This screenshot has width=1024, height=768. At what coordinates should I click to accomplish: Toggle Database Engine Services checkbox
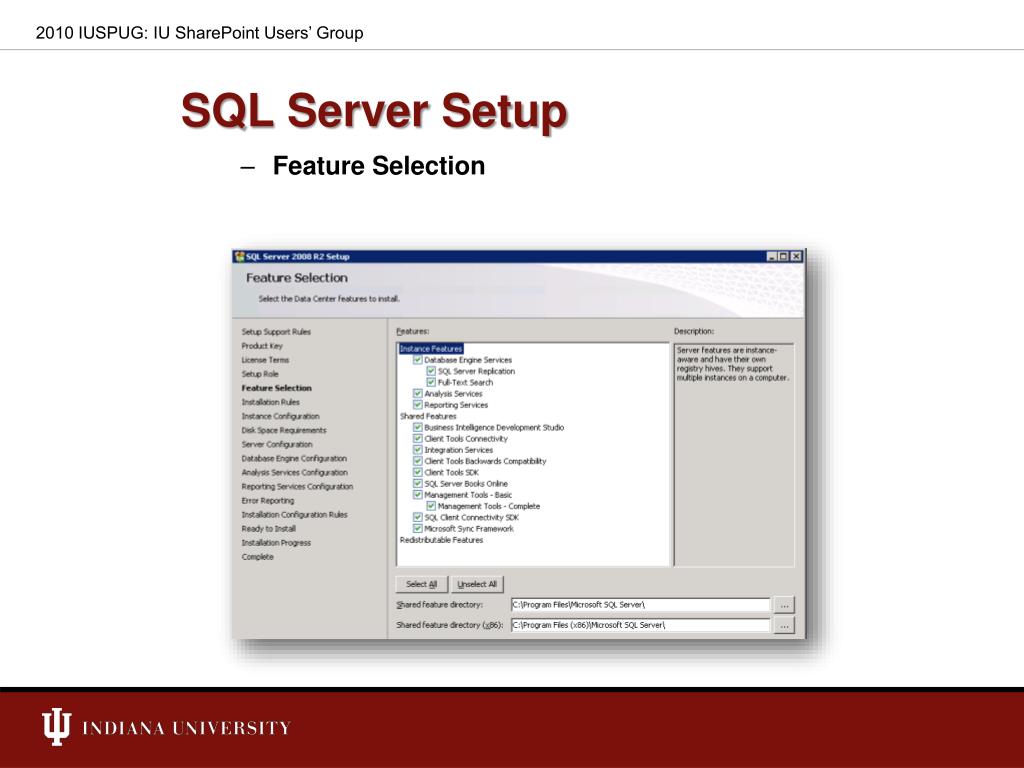point(418,360)
